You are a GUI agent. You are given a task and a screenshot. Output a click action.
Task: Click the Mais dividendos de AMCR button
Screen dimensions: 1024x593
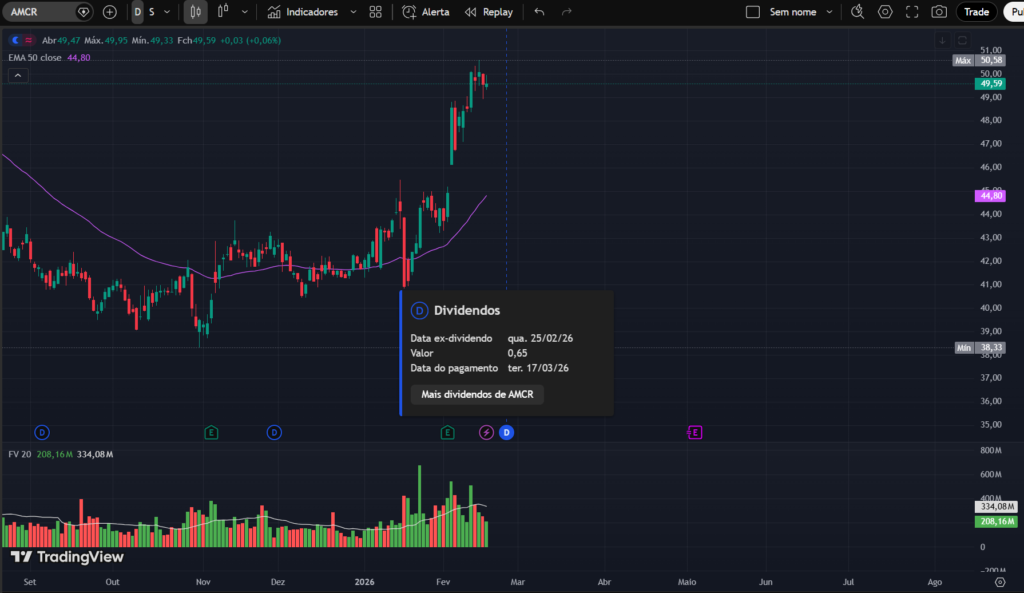pos(477,394)
